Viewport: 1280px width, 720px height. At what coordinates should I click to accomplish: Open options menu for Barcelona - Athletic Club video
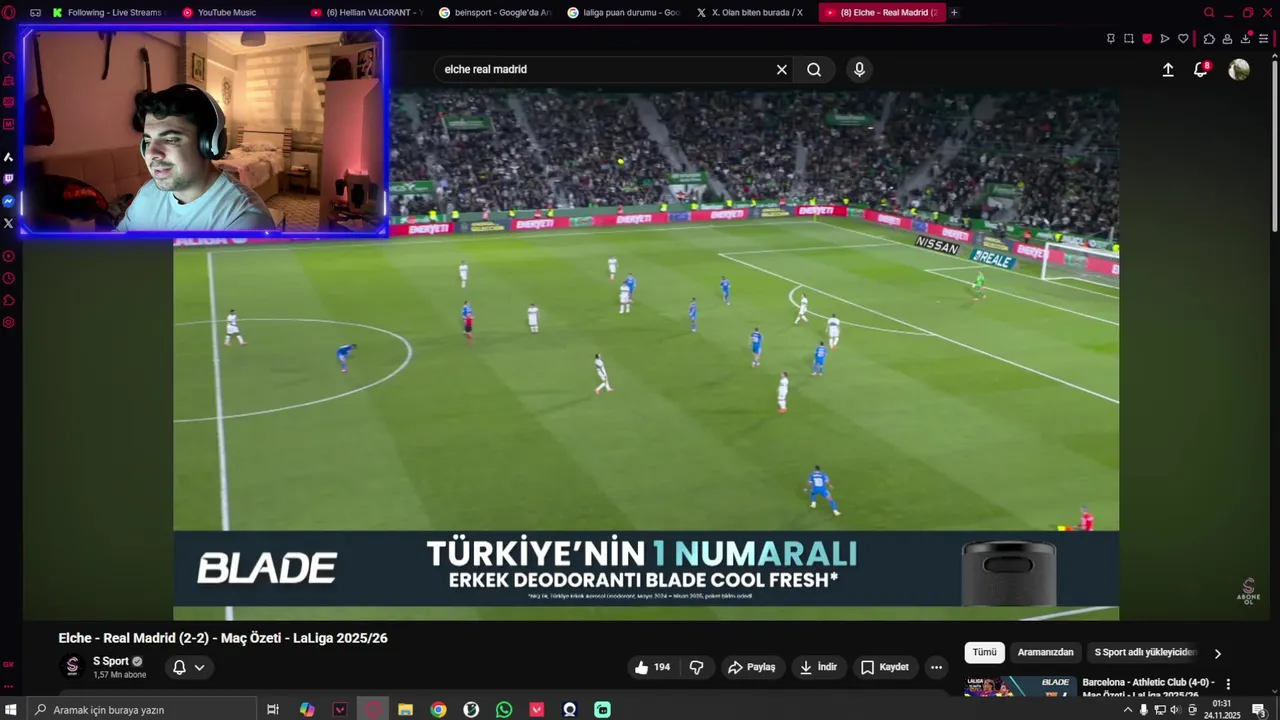pos(1228,684)
